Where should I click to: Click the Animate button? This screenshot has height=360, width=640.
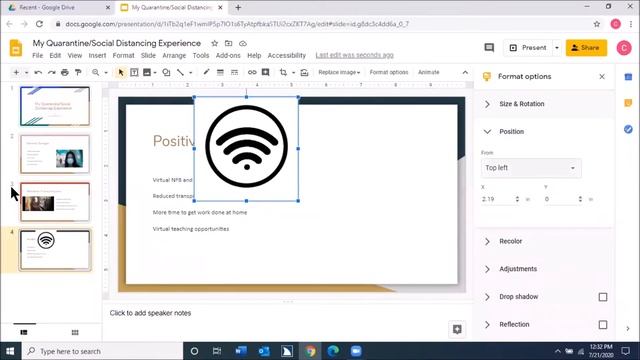[x=429, y=72]
